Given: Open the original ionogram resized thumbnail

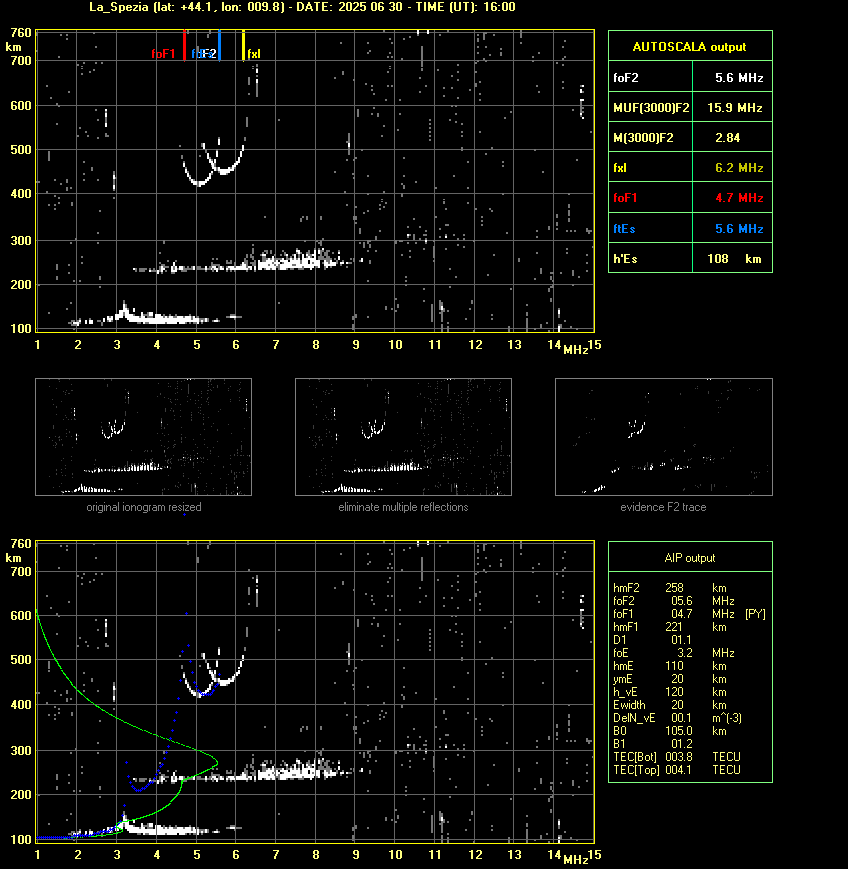Looking at the screenshot, I should [144, 437].
